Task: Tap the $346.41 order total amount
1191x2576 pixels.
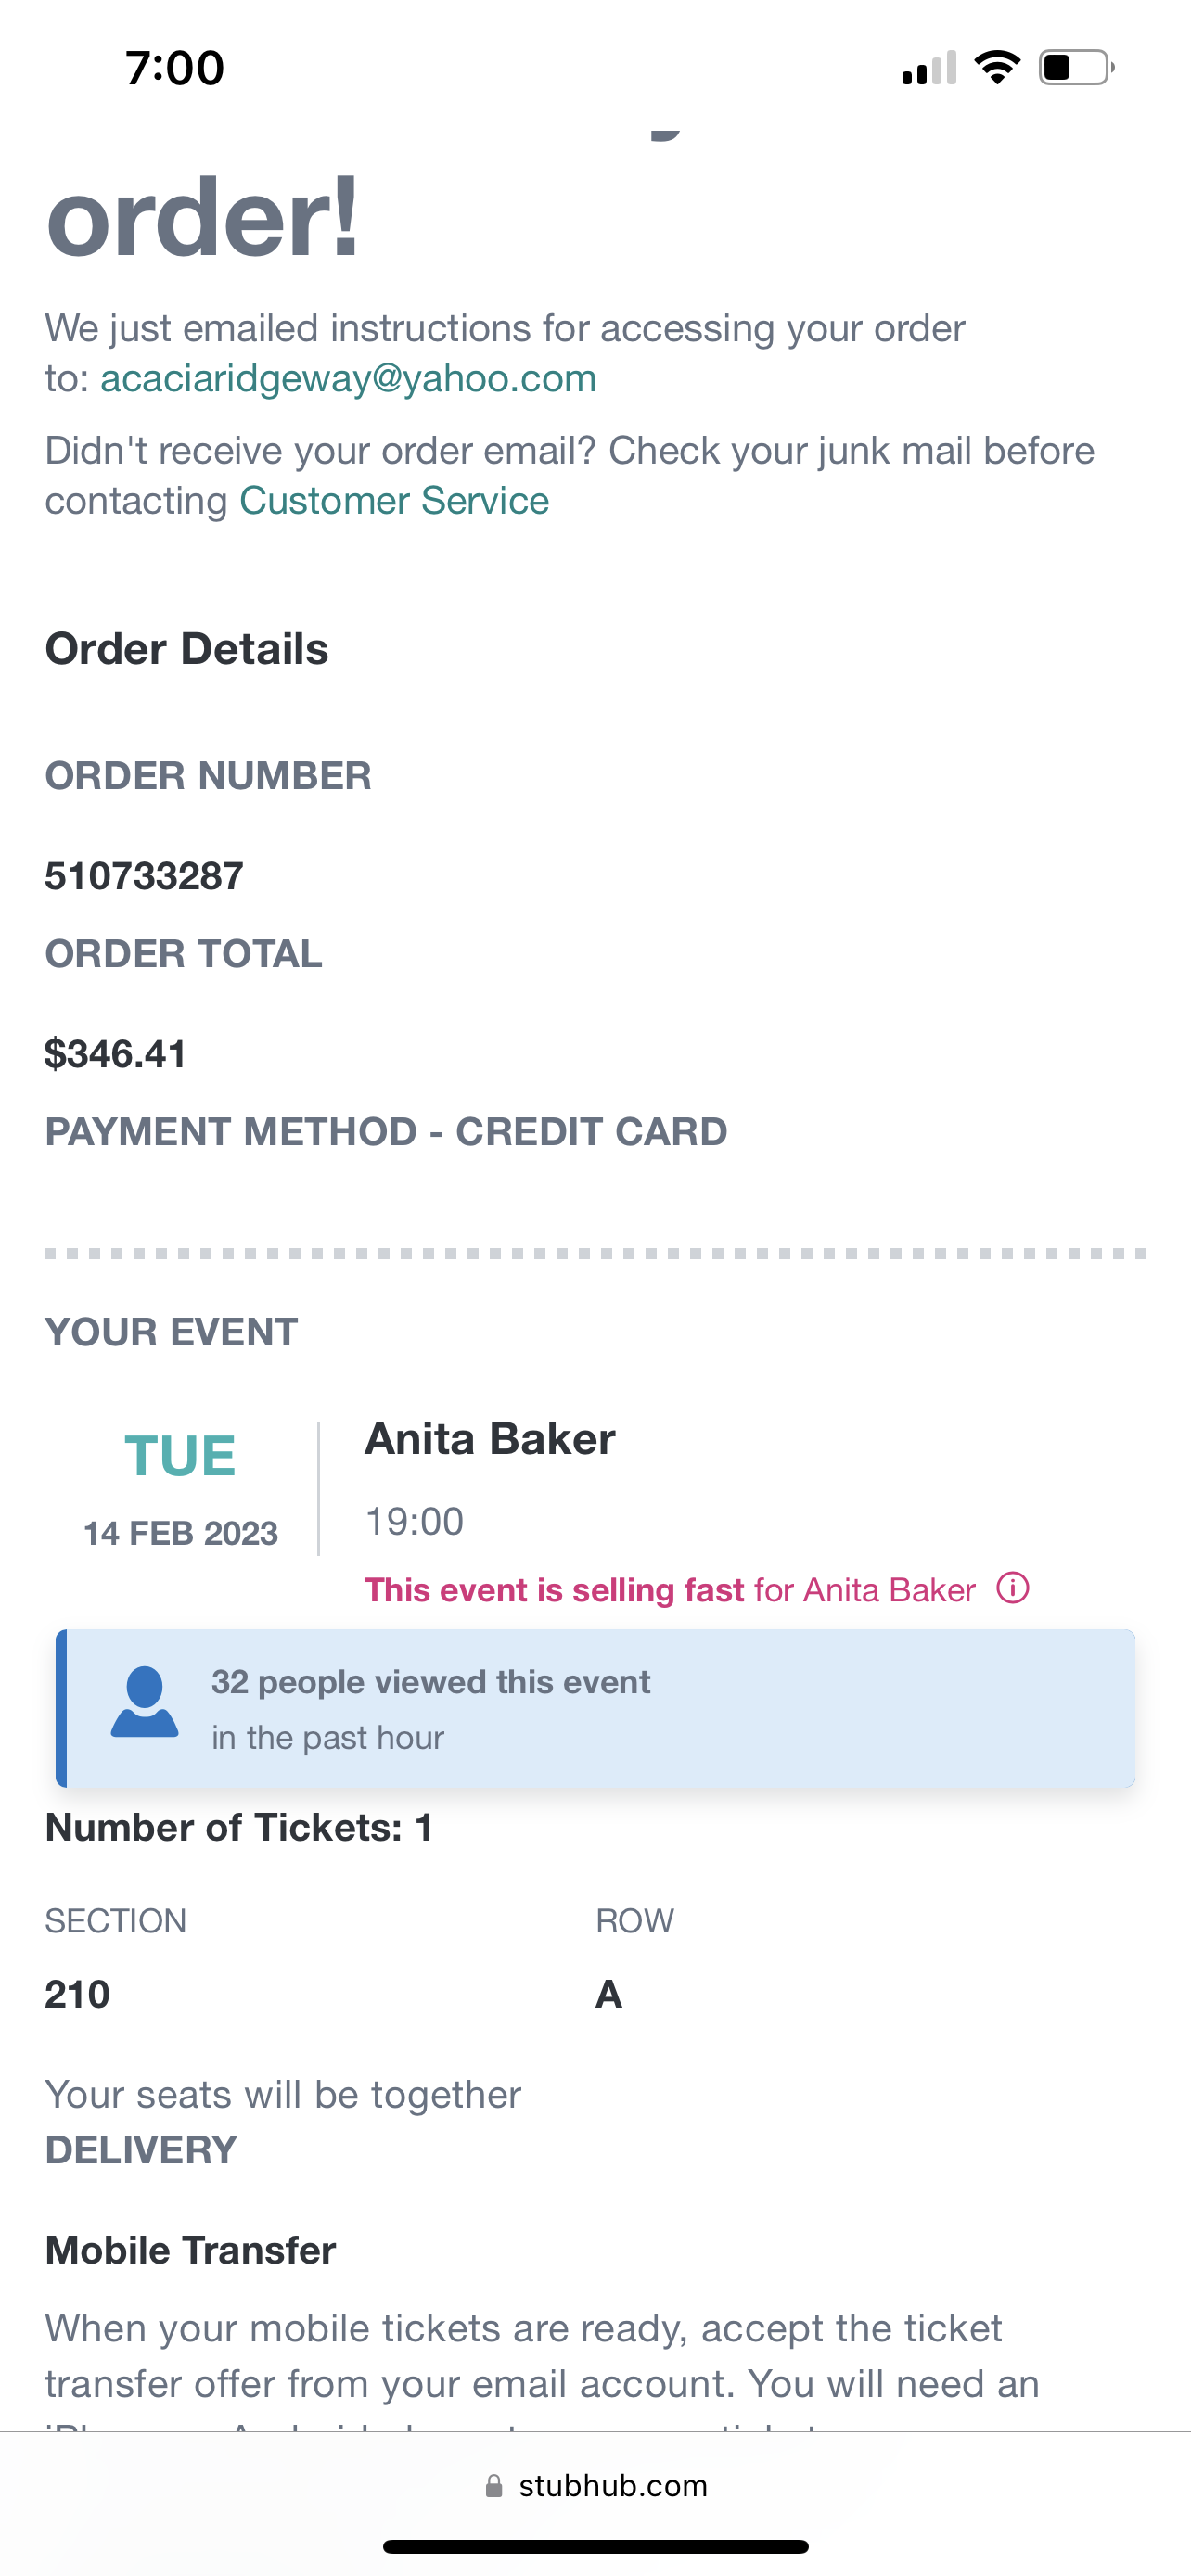Action: [116, 1054]
